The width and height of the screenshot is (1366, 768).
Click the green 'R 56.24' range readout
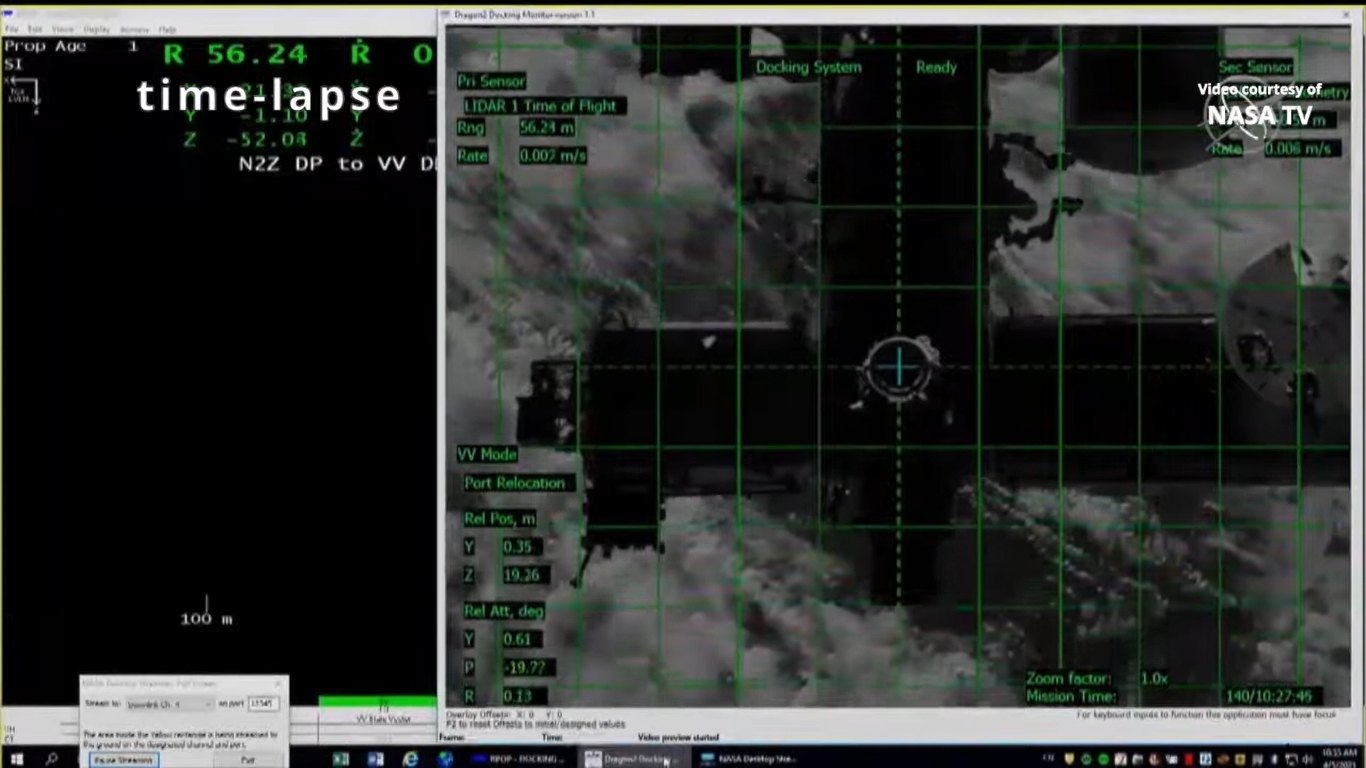(x=236, y=54)
